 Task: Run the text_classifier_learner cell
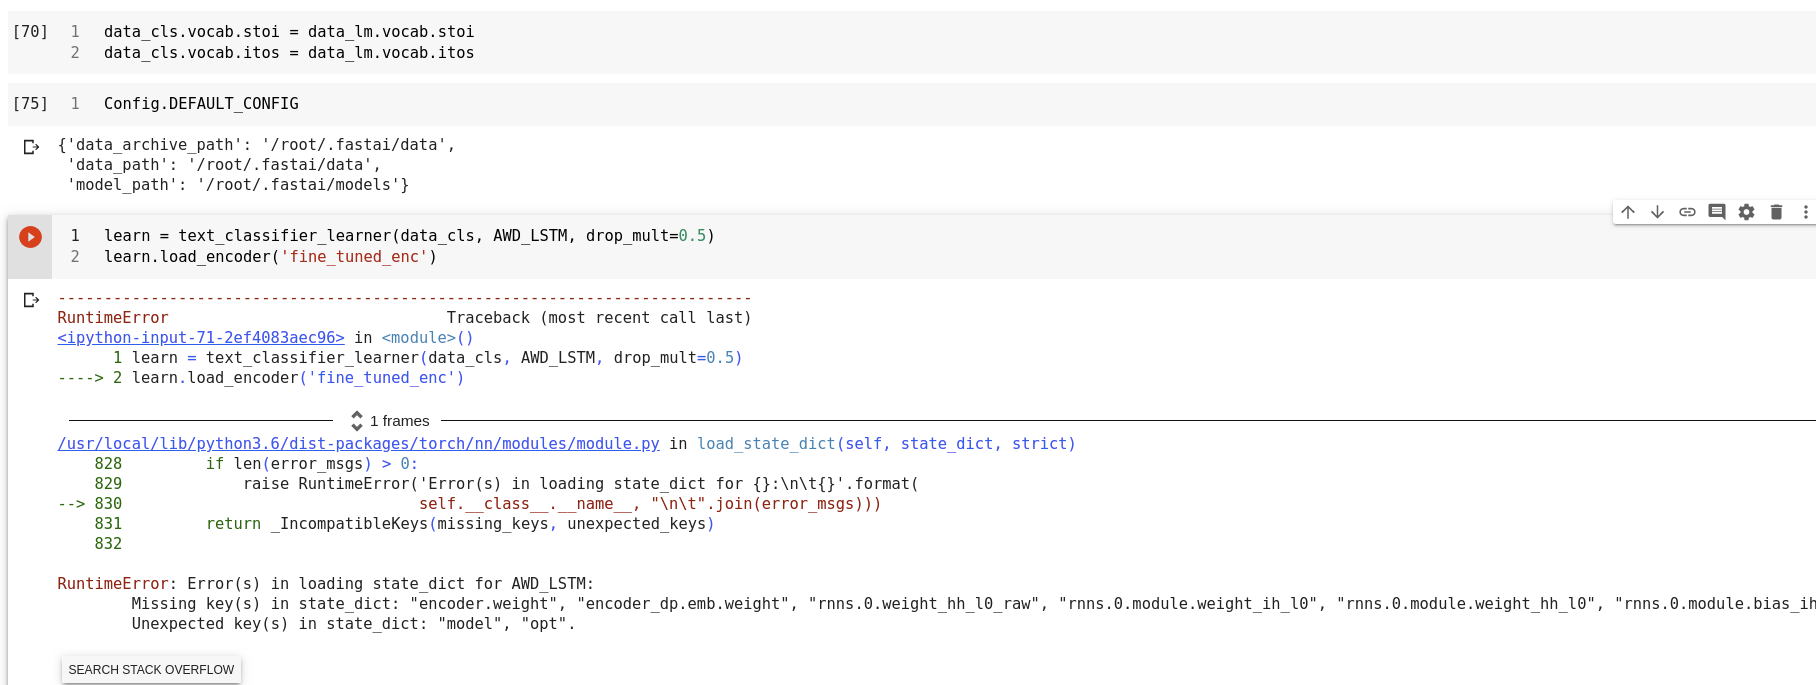coord(31,237)
